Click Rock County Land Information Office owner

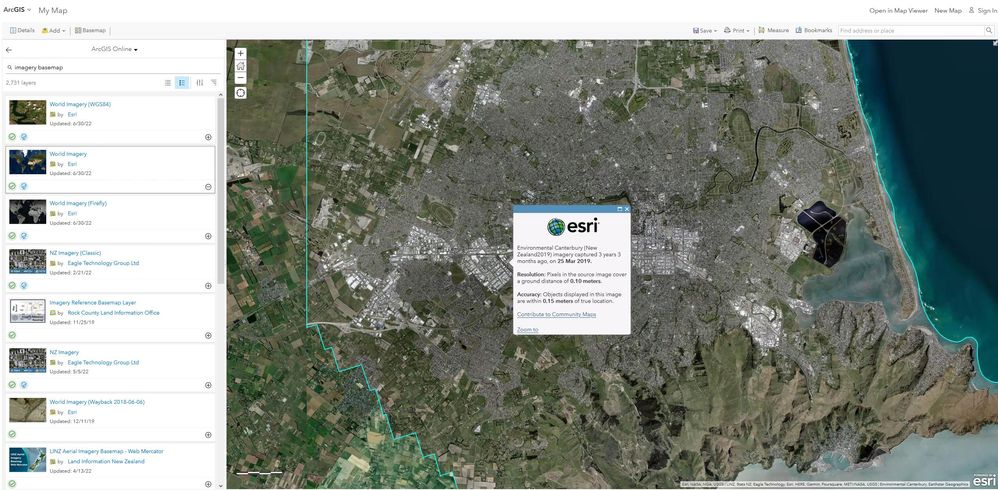(x=113, y=312)
